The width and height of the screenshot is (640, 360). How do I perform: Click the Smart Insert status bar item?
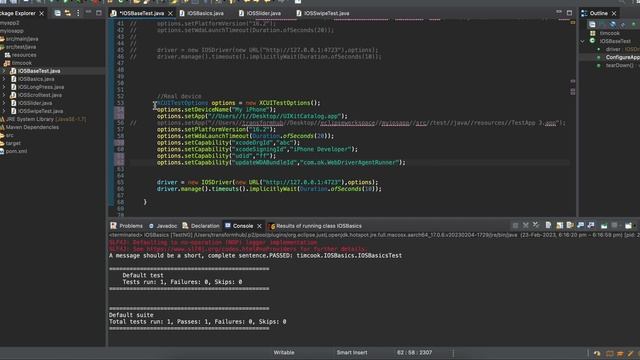[x=352, y=352]
